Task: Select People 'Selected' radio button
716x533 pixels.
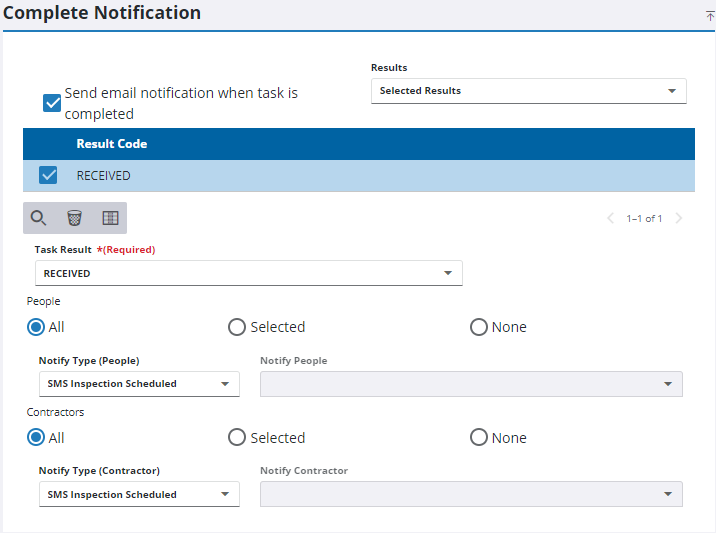Action: pos(237,327)
